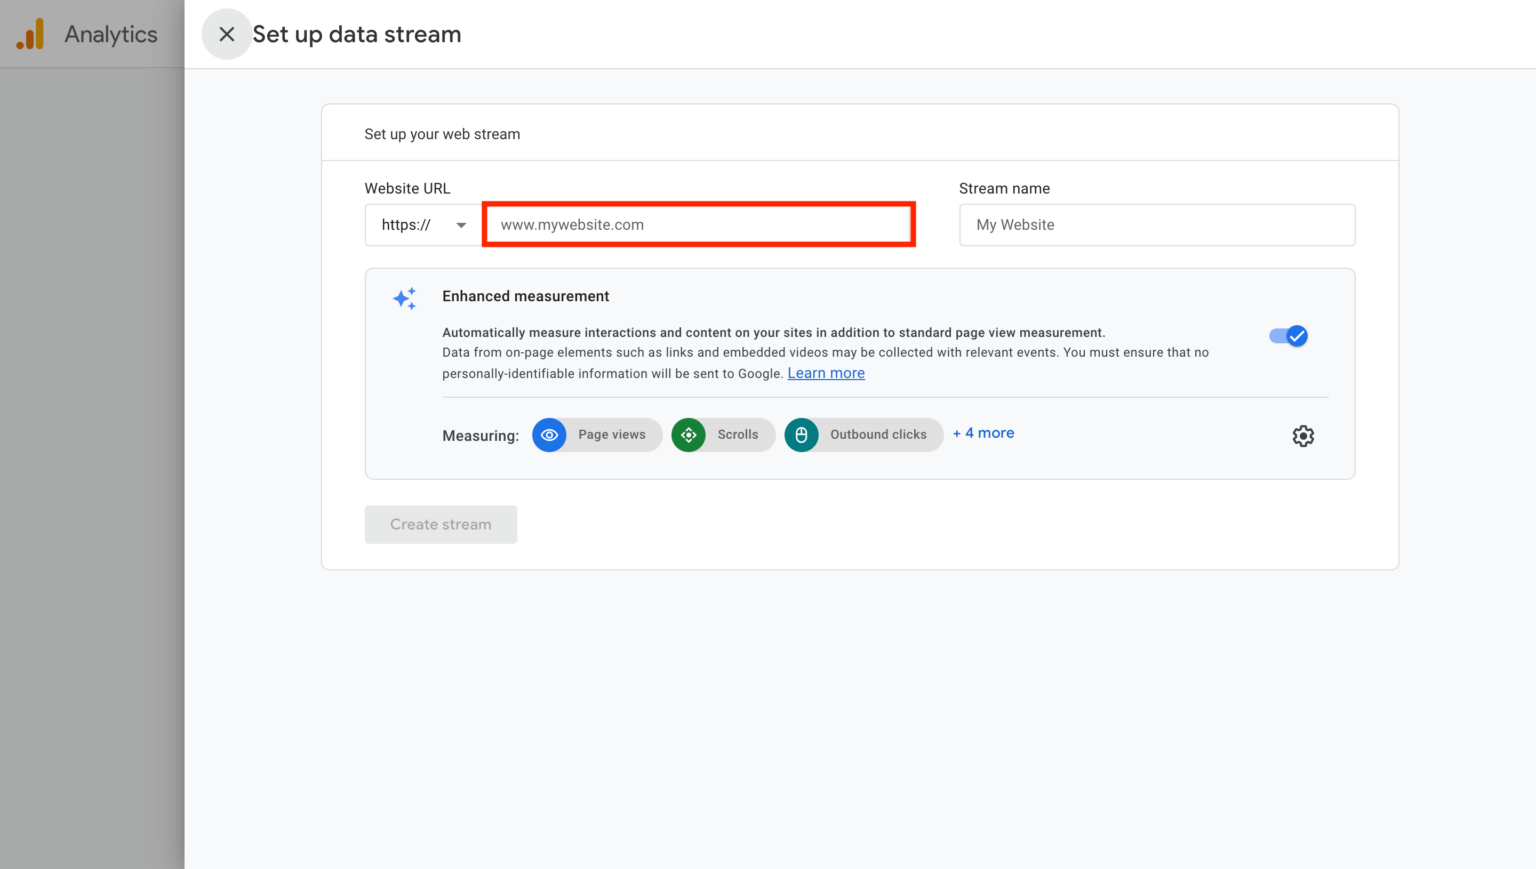
Task: Click the Website URL input field
Action: (698, 224)
